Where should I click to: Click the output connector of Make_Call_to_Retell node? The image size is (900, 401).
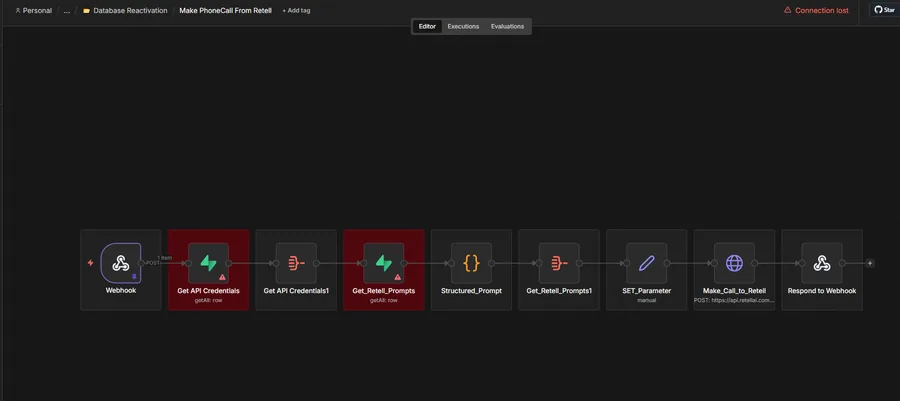click(x=755, y=263)
